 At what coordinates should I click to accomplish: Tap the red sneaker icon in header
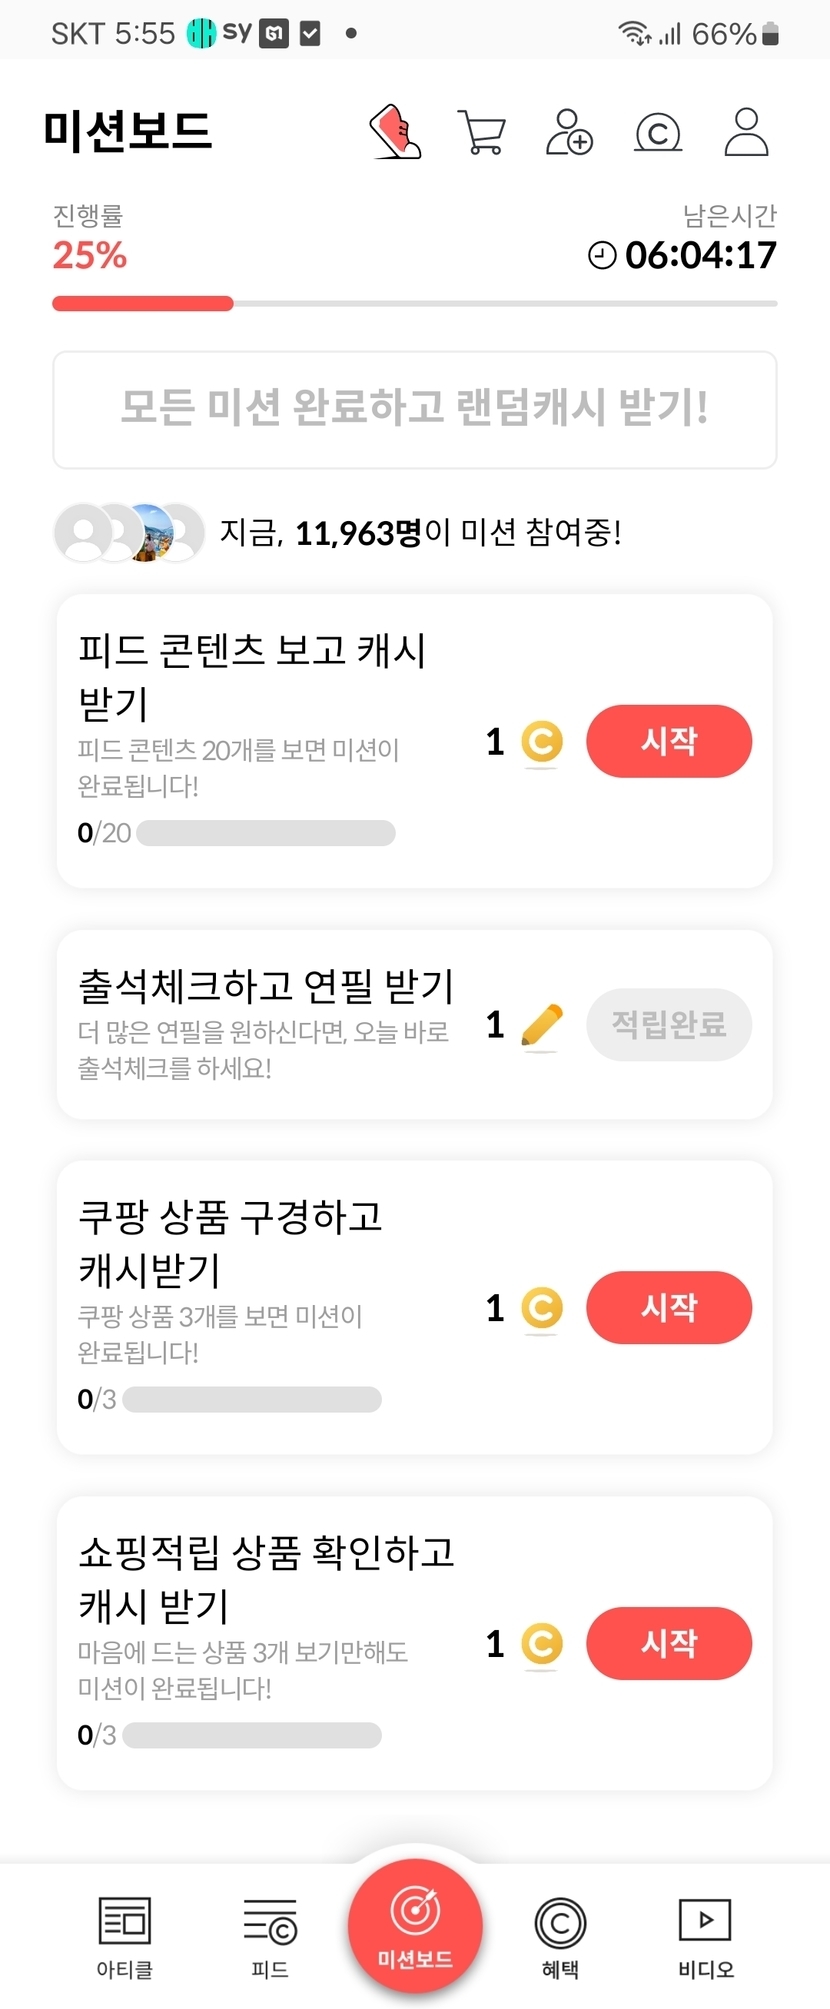pos(396,132)
